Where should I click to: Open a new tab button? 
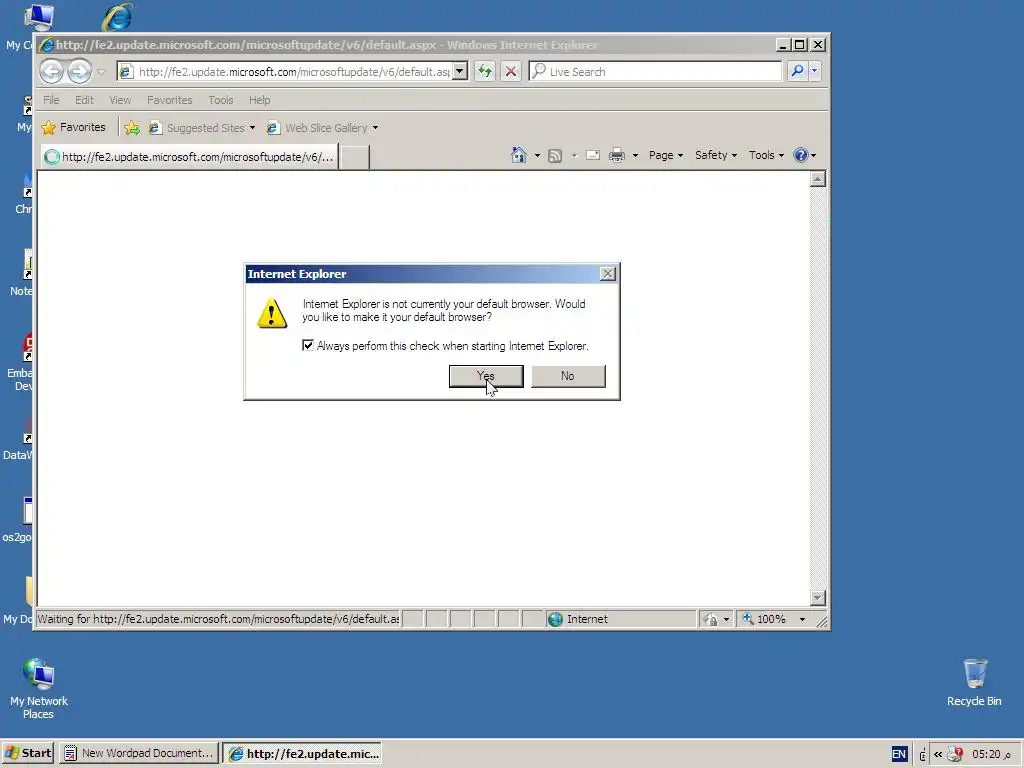point(355,157)
